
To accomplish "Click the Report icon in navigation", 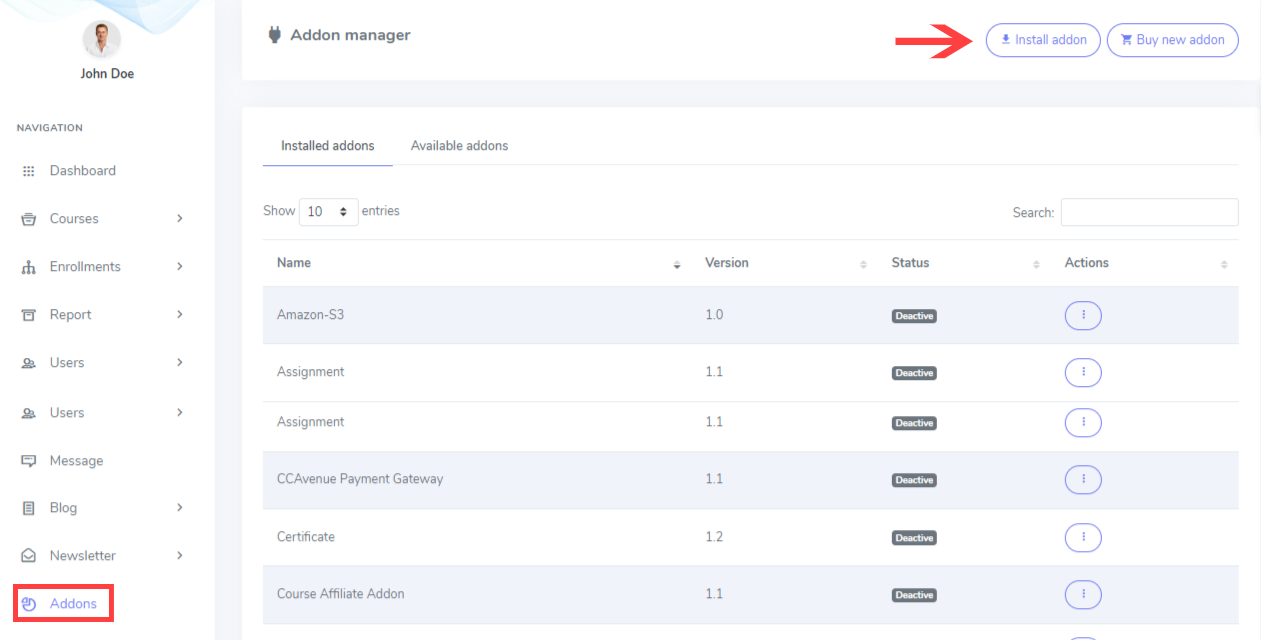I will (29, 315).
